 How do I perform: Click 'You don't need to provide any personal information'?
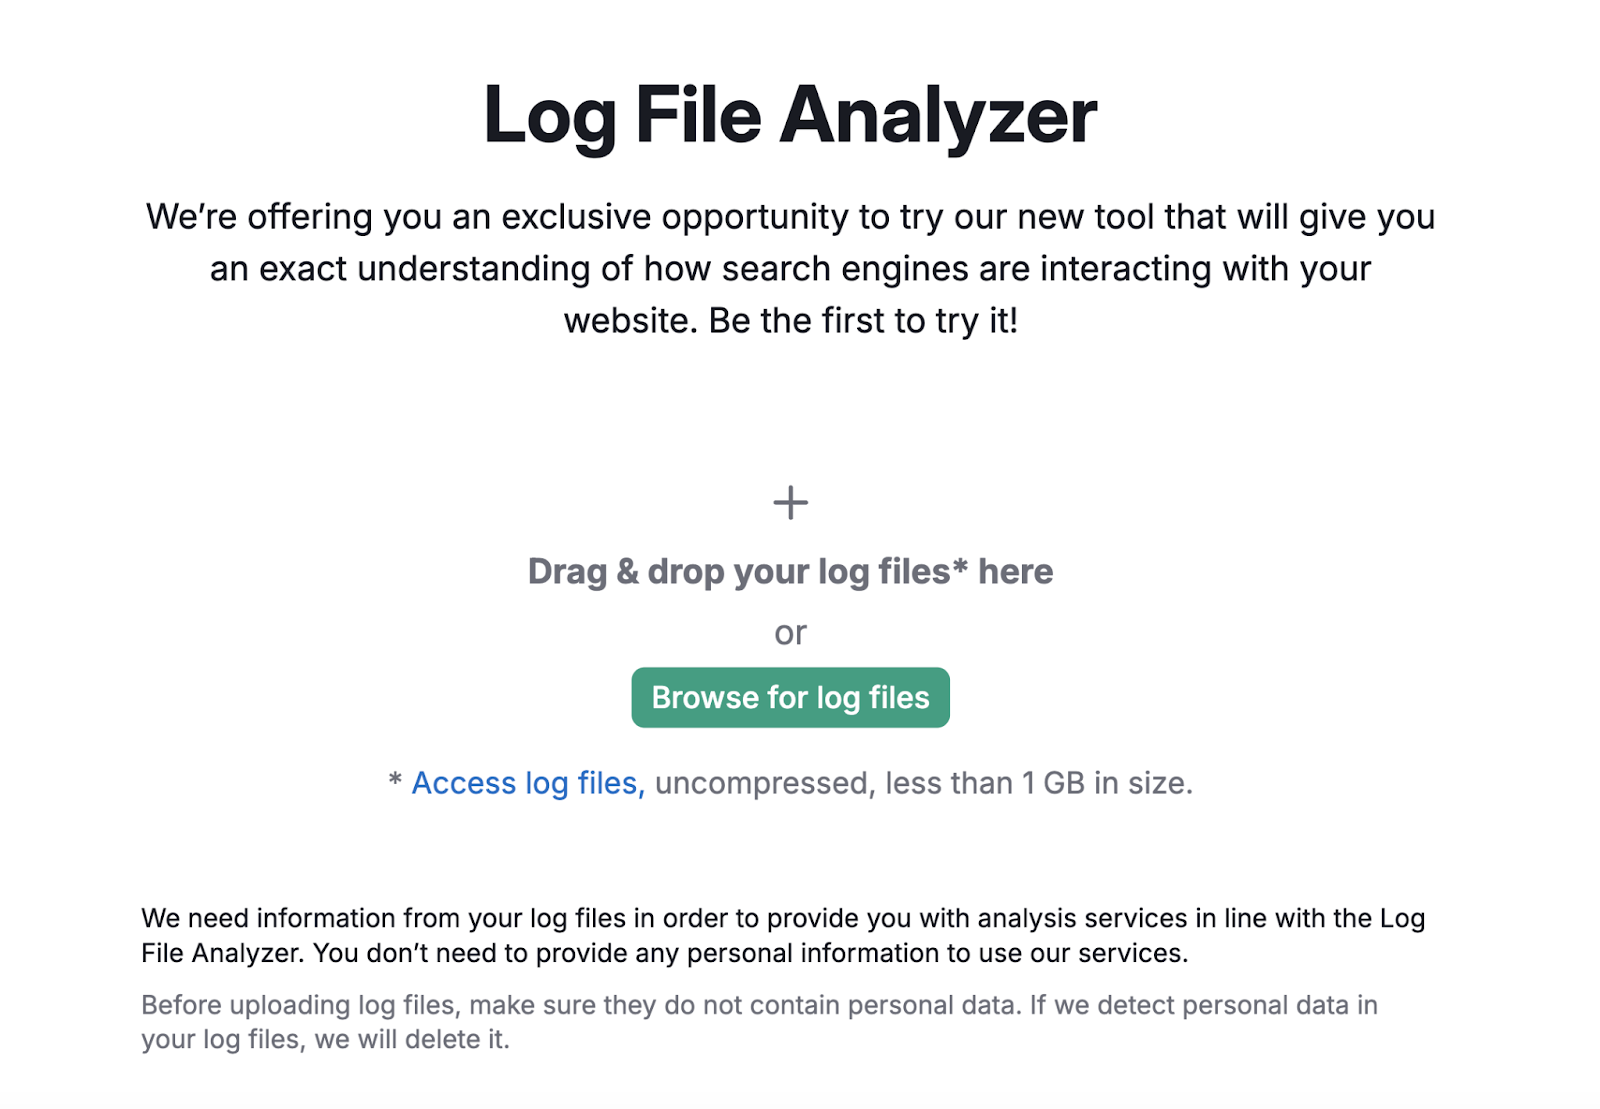(x=750, y=953)
